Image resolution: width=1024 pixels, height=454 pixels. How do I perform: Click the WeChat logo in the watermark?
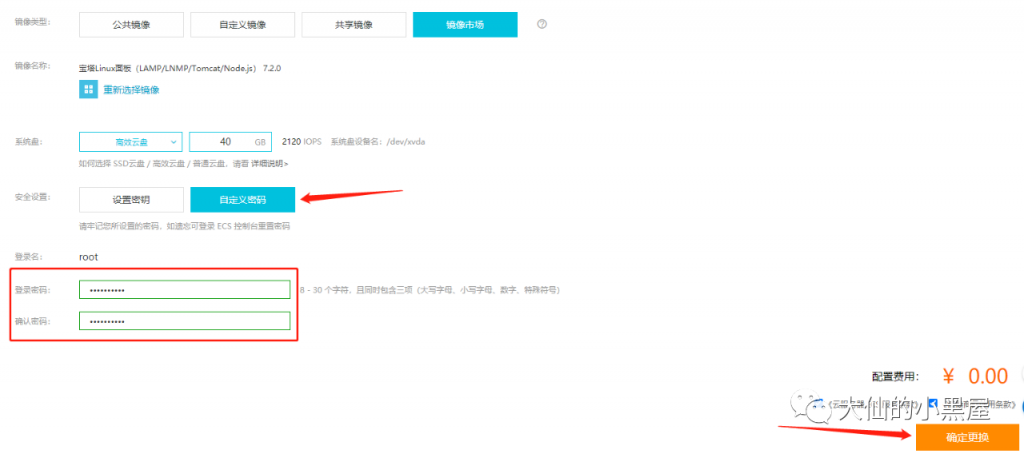[824, 411]
